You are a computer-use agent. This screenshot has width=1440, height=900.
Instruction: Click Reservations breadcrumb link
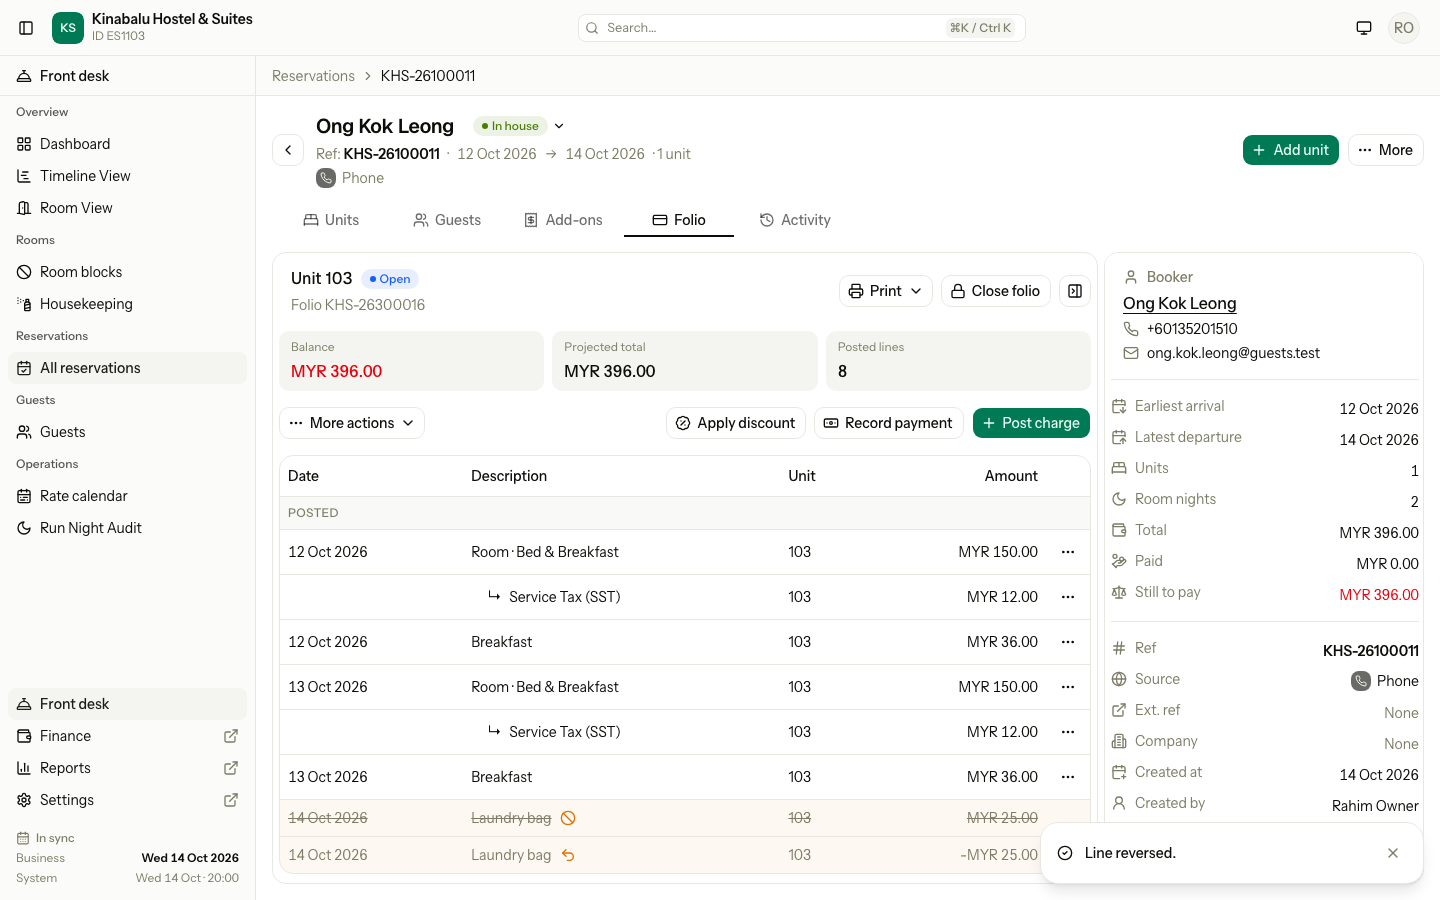313,76
